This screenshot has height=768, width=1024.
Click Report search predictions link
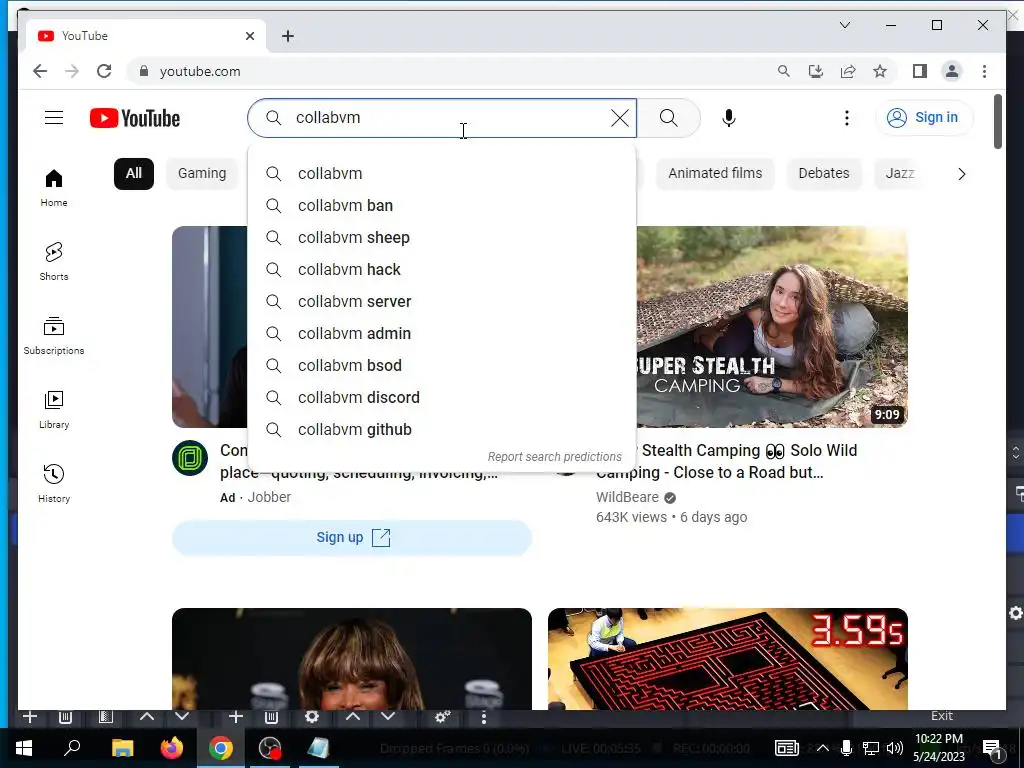click(x=554, y=456)
